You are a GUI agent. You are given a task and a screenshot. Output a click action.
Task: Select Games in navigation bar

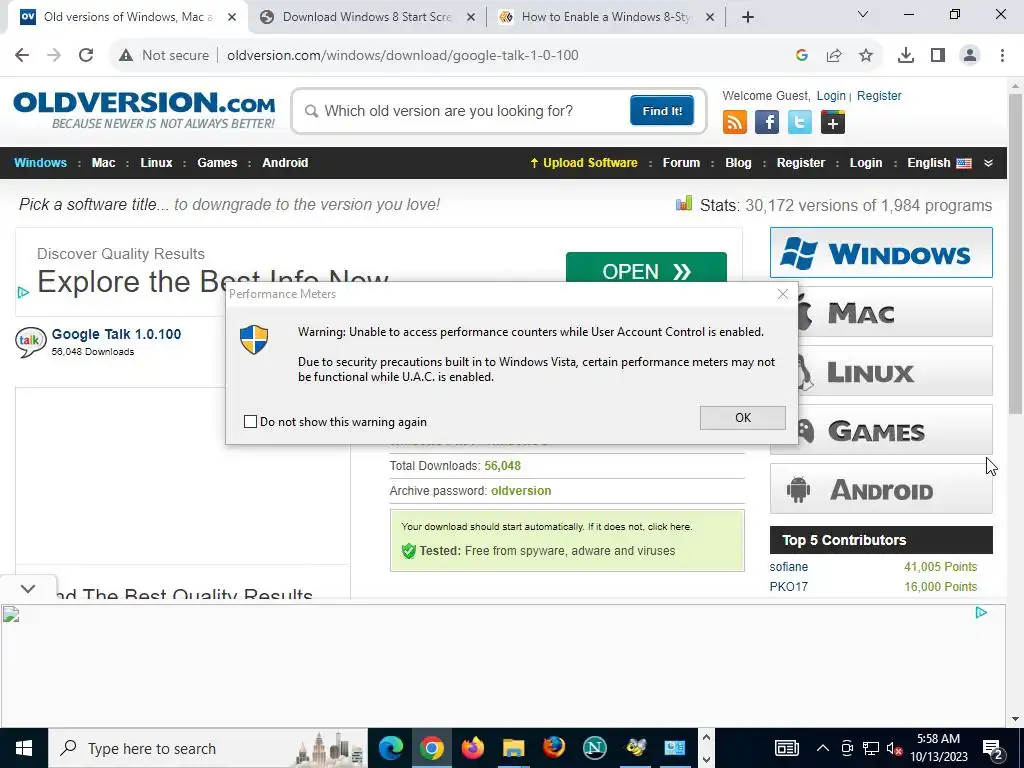[217, 163]
